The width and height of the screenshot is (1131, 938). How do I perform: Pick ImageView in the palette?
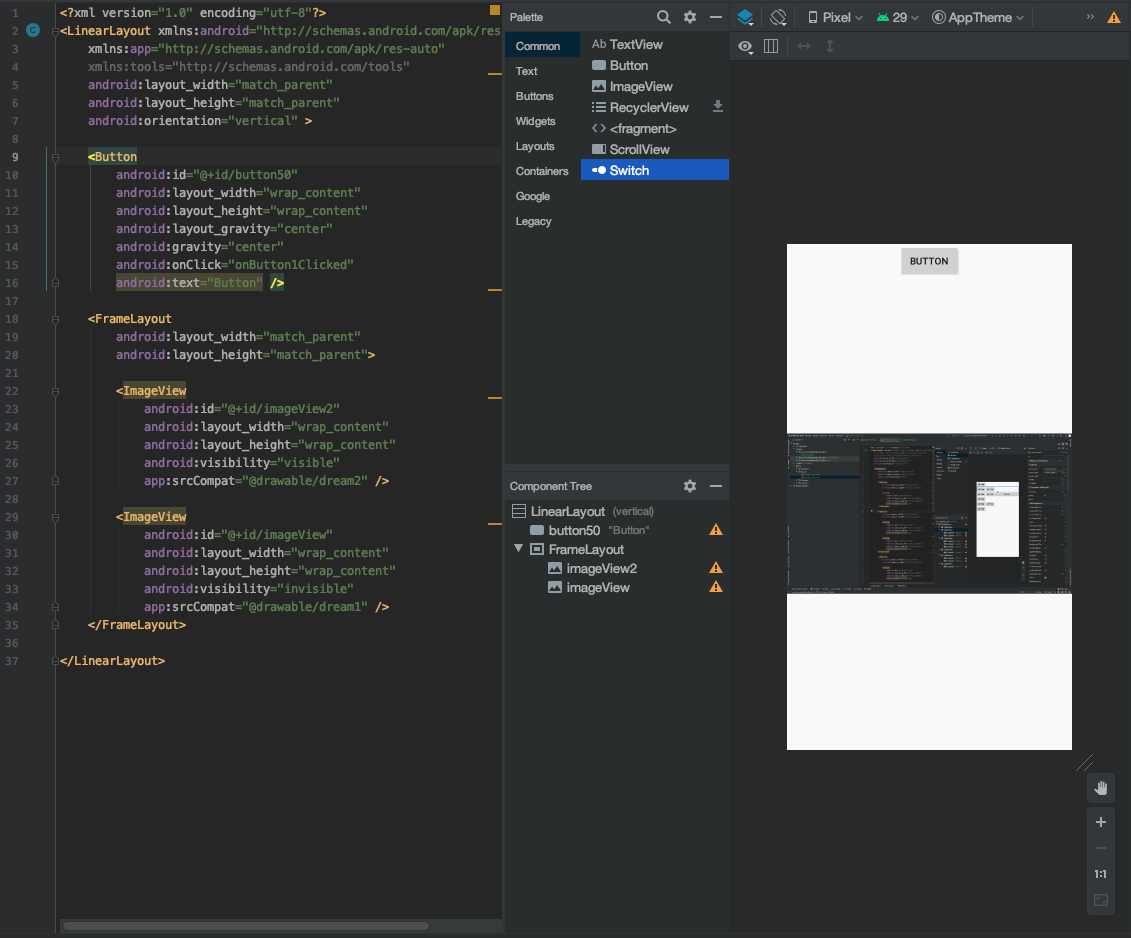pyautogui.click(x=654, y=86)
